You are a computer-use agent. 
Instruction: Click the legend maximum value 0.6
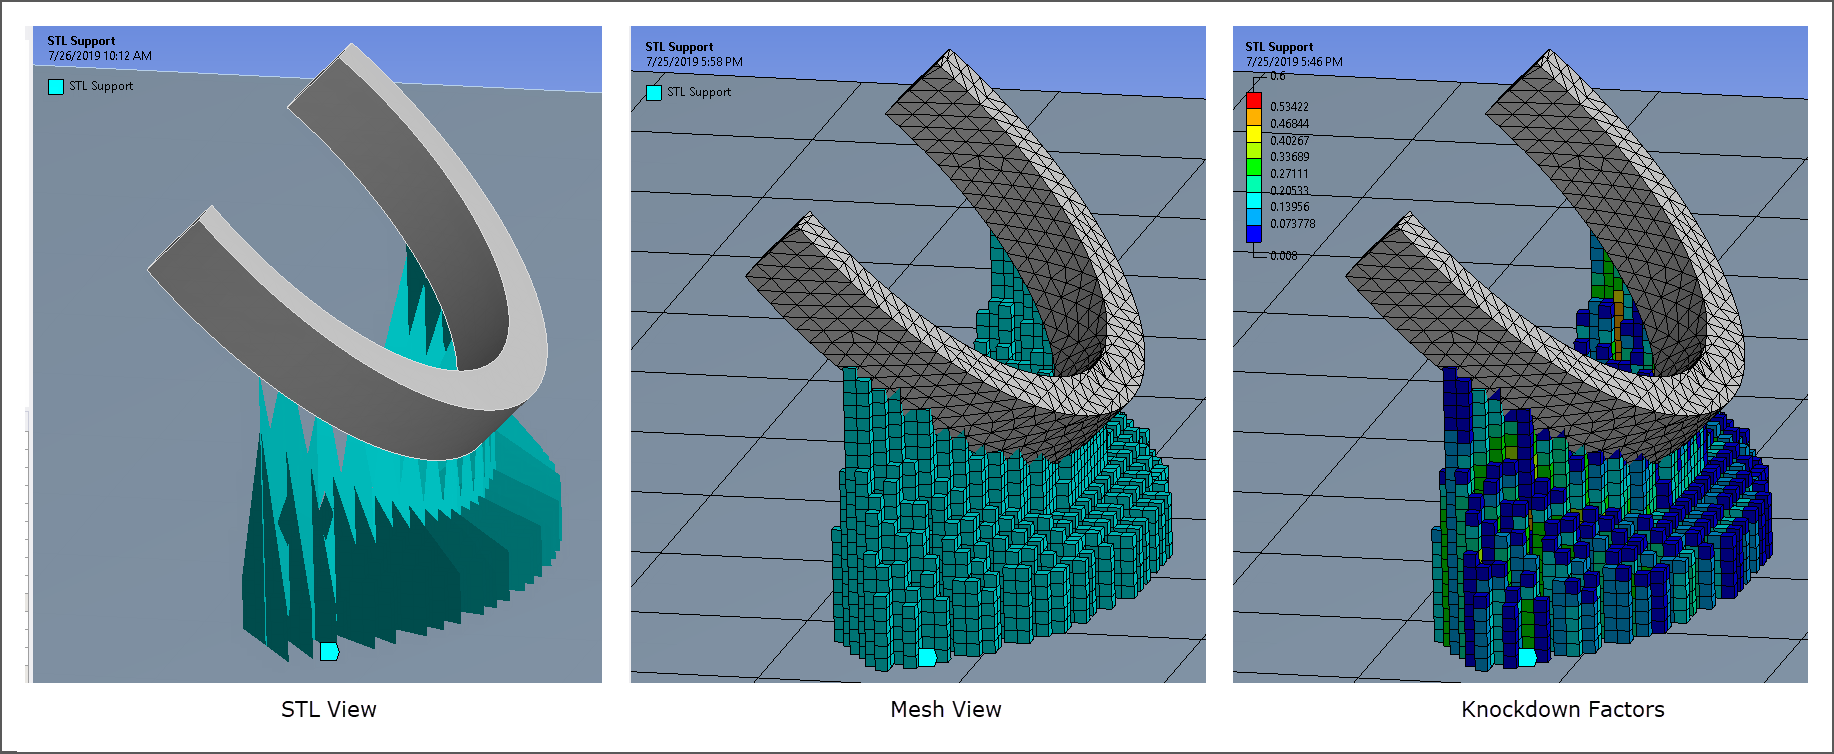pyautogui.click(x=1278, y=76)
